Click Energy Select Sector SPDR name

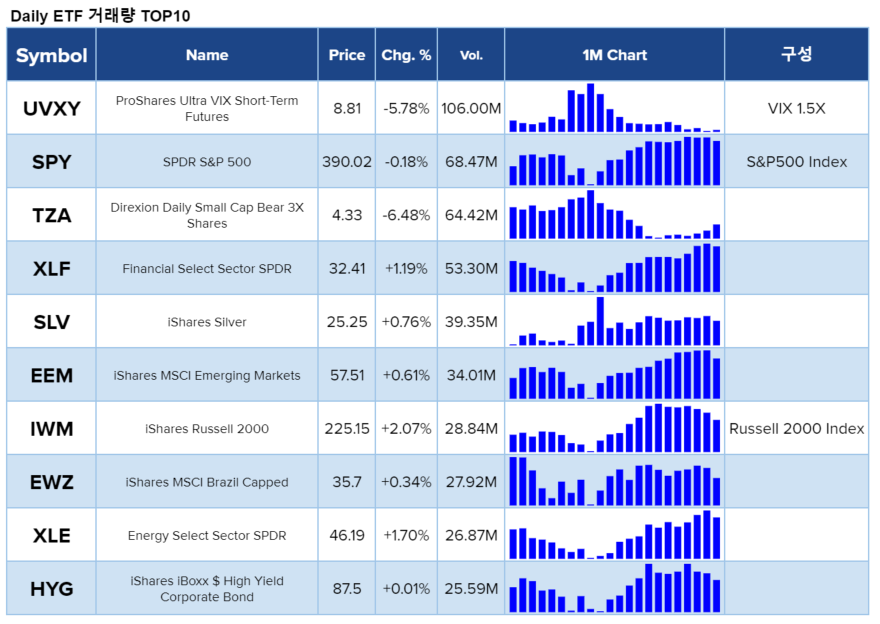point(207,535)
